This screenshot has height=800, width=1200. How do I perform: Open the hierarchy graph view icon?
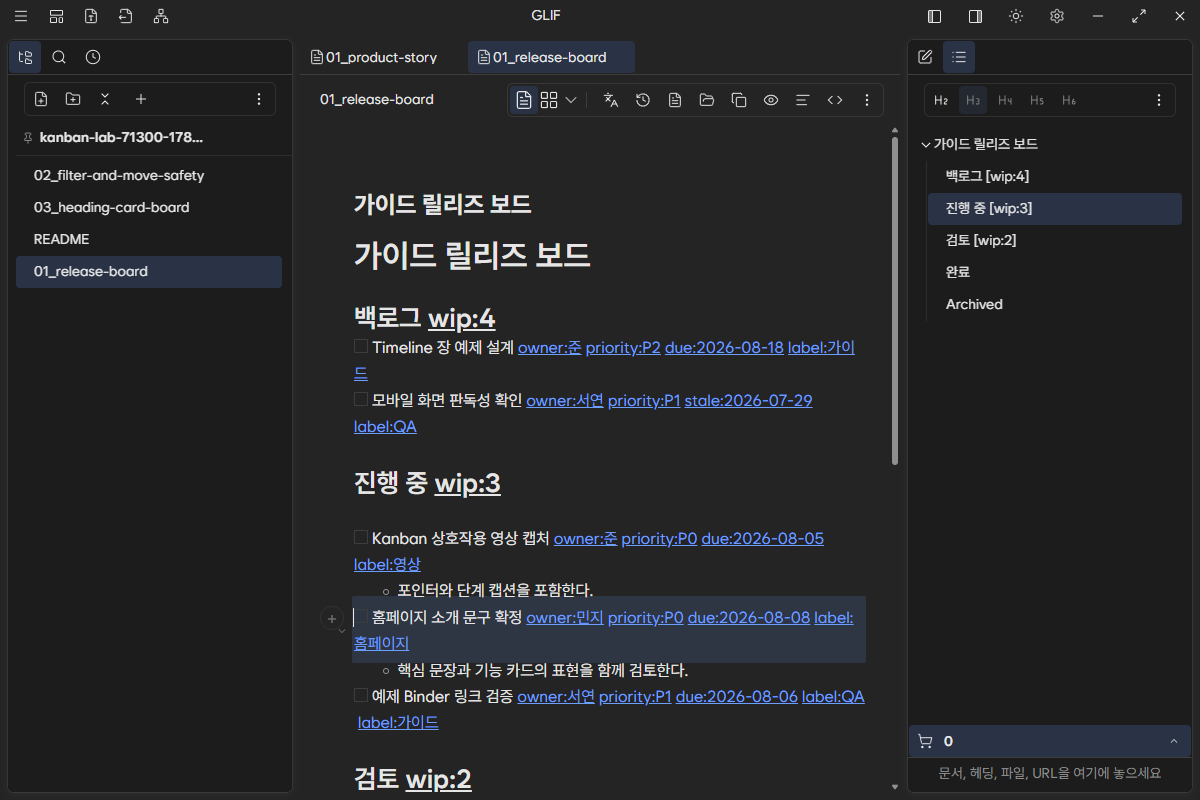[x=161, y=16]
